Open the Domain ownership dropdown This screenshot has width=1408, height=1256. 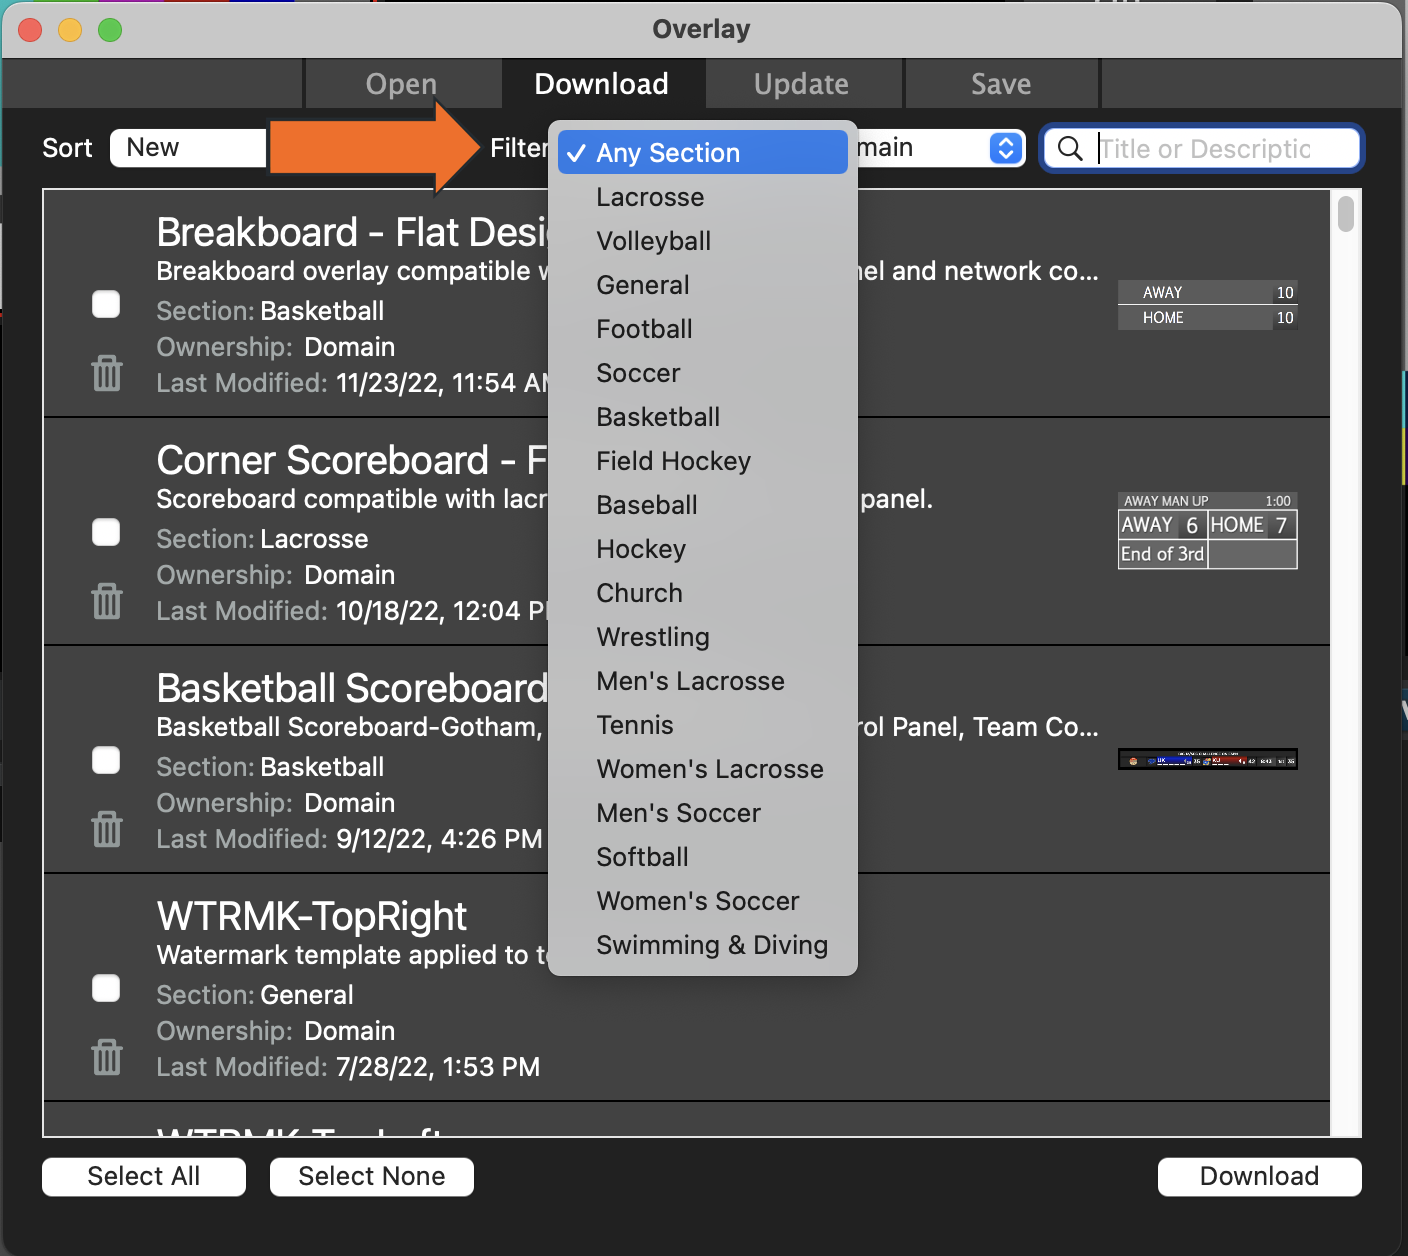tap(1004, 147)
